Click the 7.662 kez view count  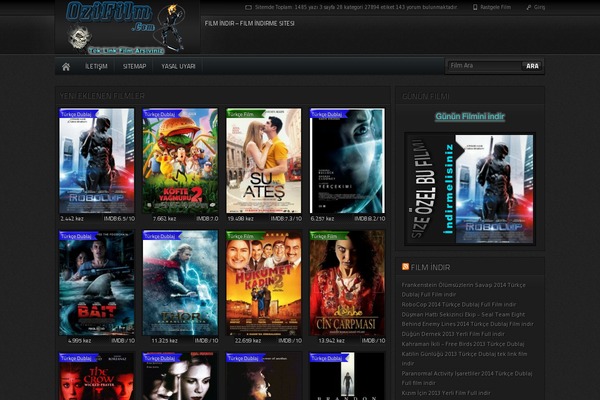point(165,219)
